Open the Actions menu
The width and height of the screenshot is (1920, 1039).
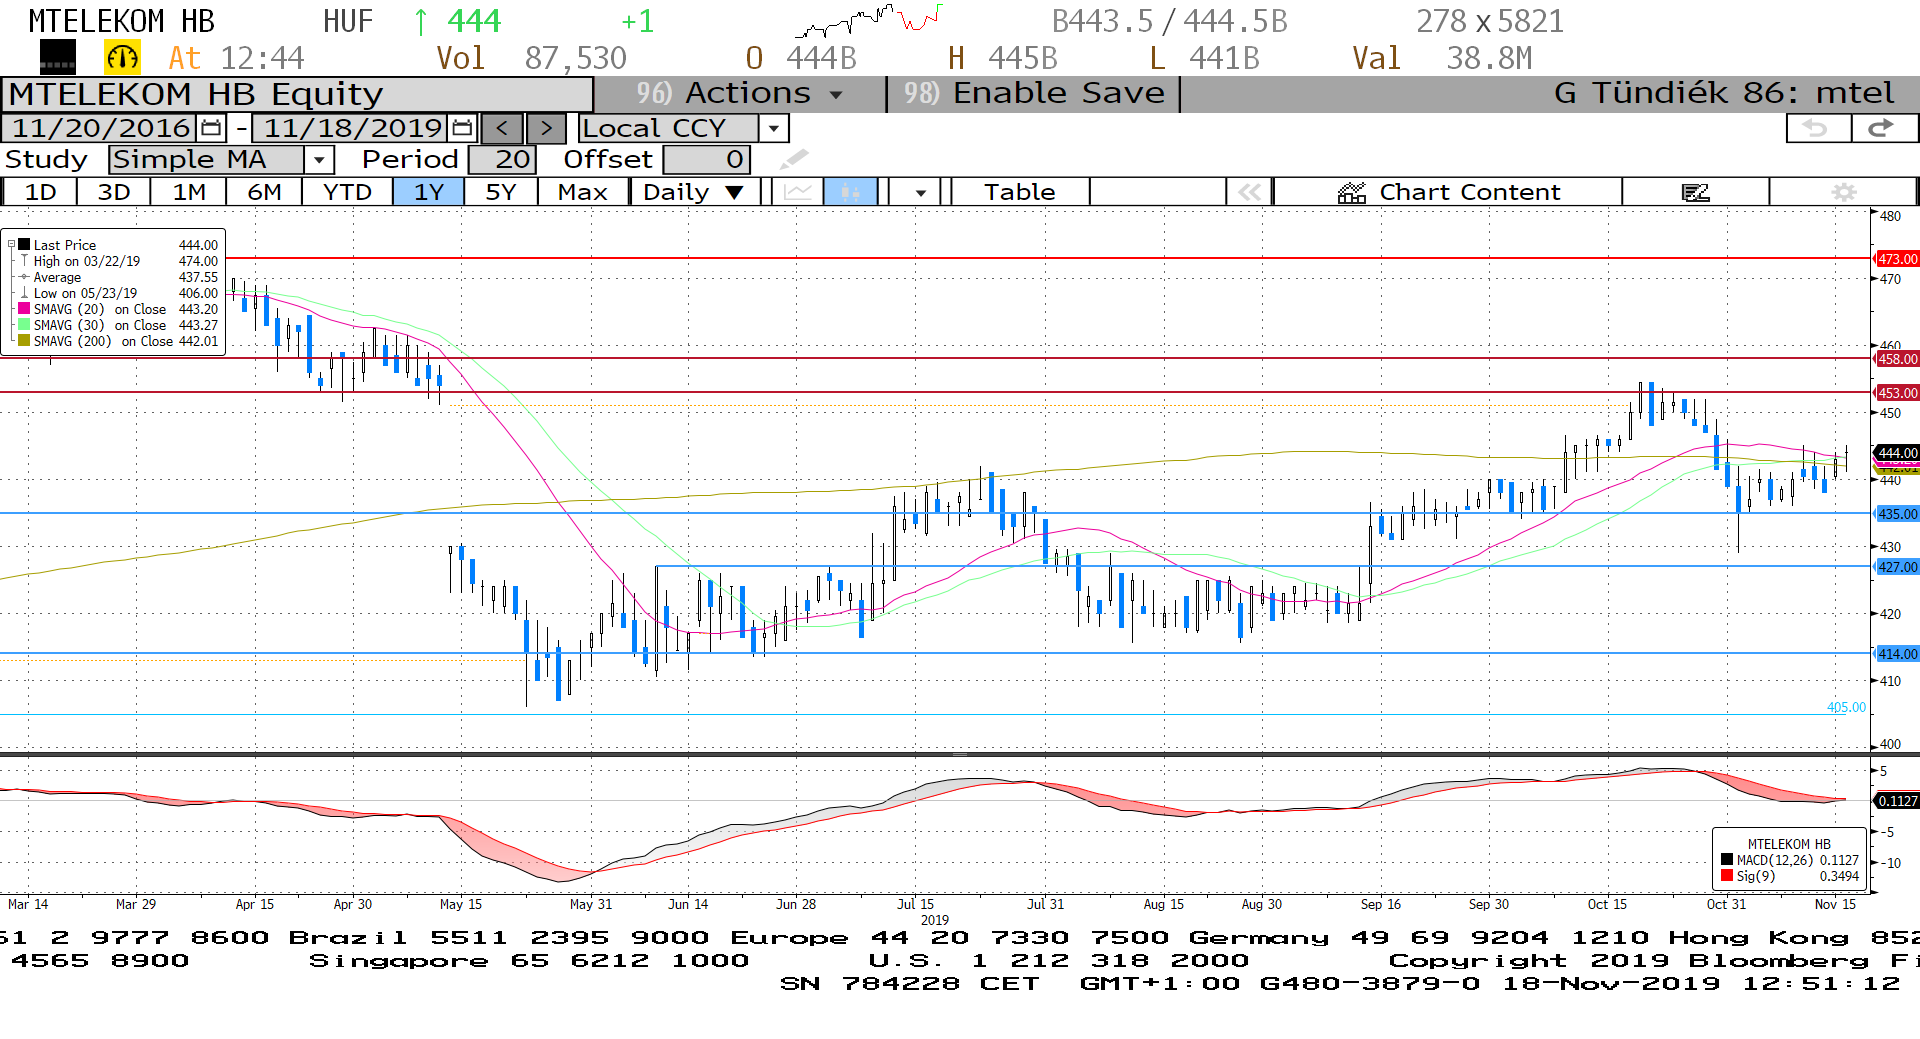[740, 93]
